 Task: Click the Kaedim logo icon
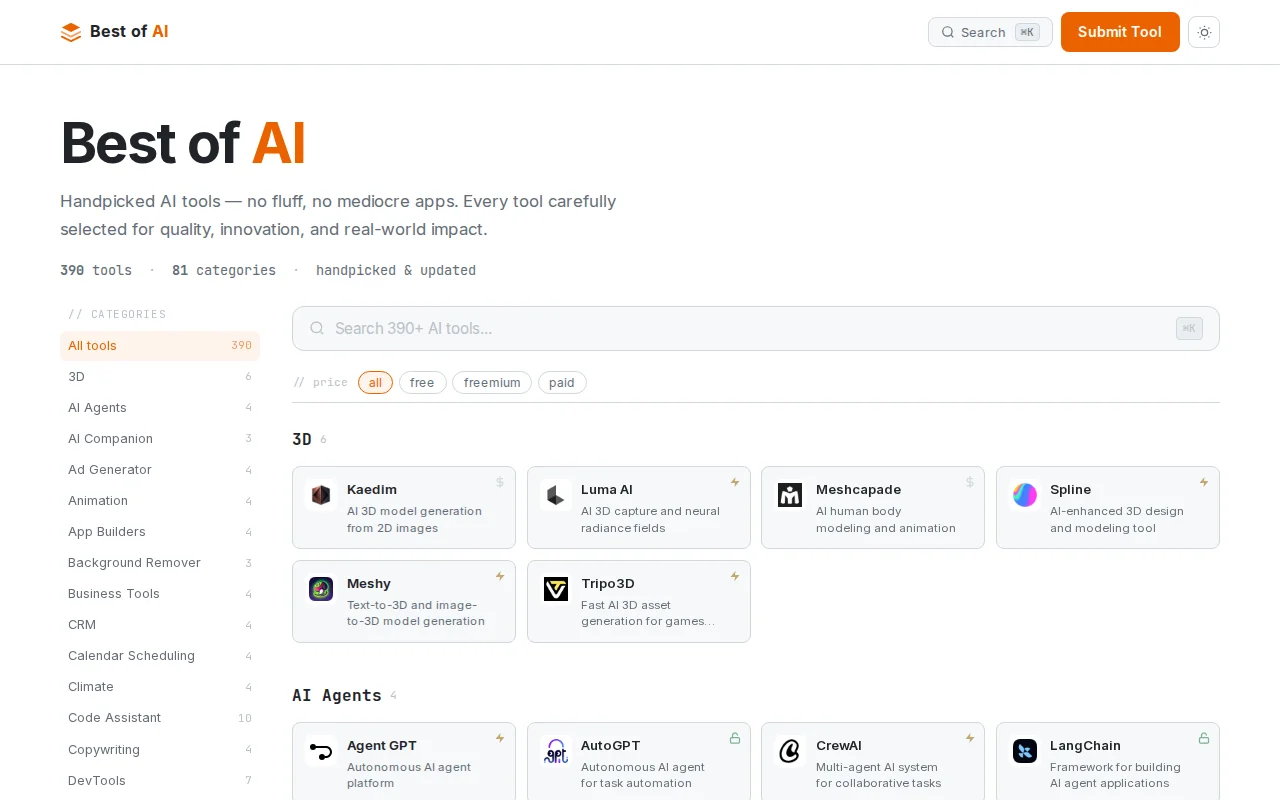(x=321, y=495)
